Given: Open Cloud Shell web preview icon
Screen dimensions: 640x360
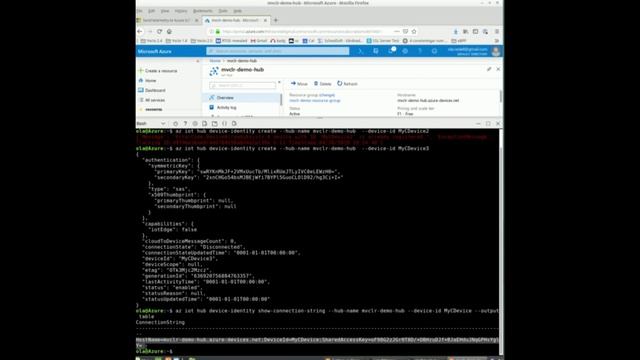Looking at the screenshot, I should point(234,123).
